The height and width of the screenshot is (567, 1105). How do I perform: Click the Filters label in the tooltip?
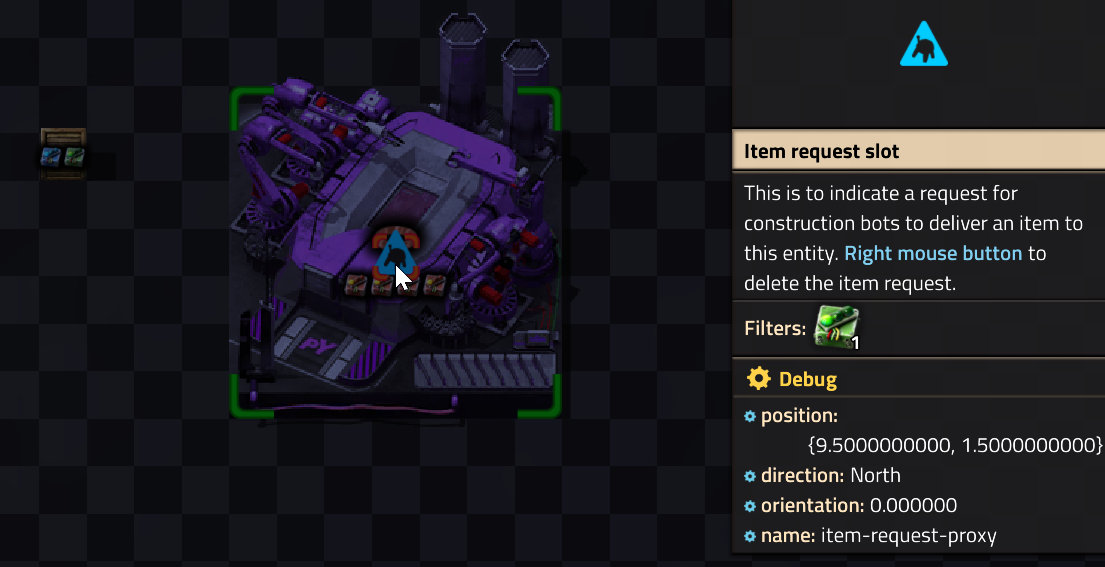[775, 328]
